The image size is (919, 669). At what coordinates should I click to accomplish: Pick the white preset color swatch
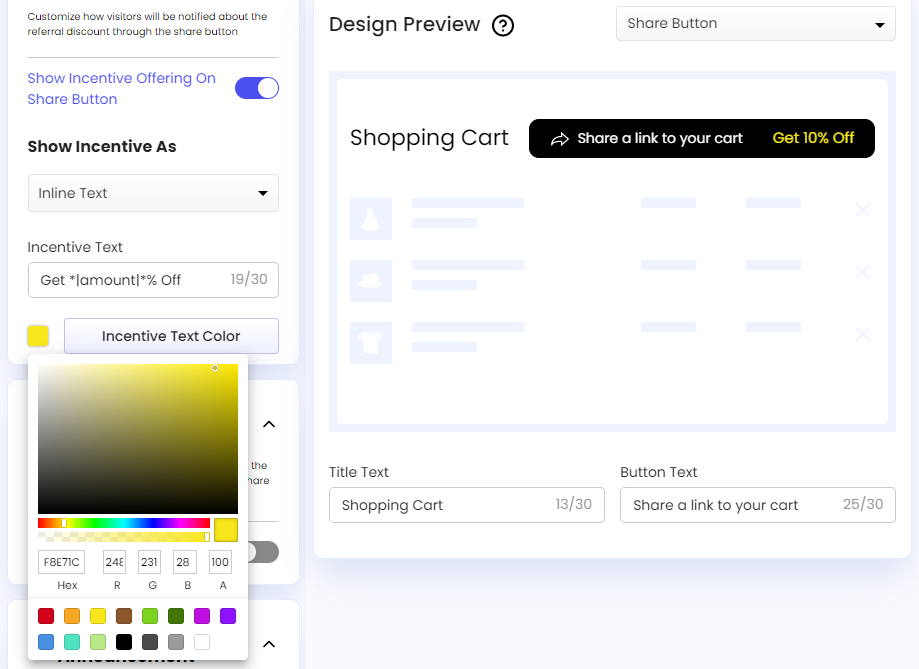[202, 643]
